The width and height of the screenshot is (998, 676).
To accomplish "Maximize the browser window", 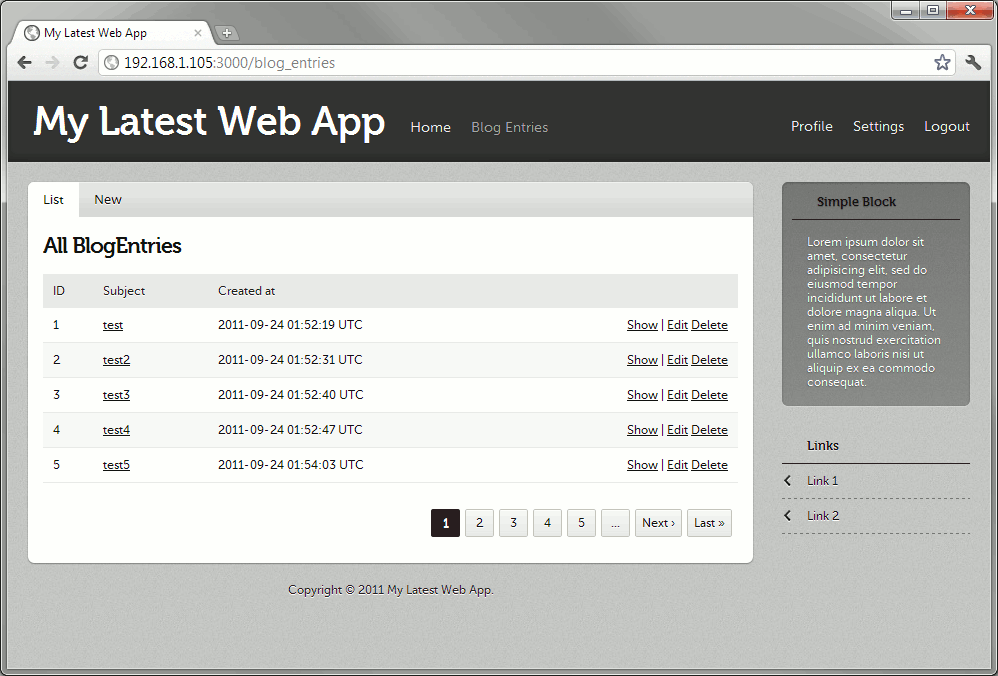I will [933, 10].
